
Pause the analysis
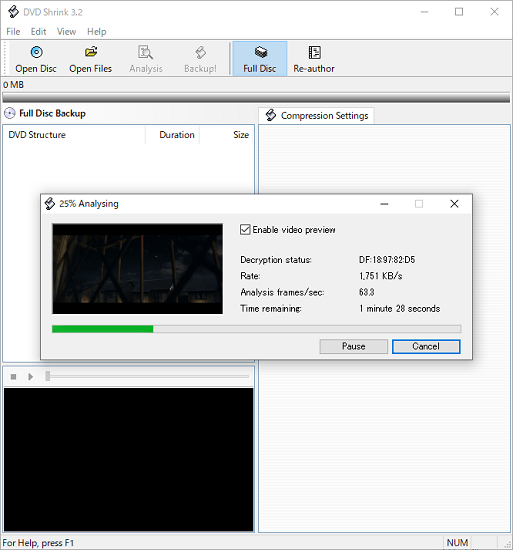[353, 347]
